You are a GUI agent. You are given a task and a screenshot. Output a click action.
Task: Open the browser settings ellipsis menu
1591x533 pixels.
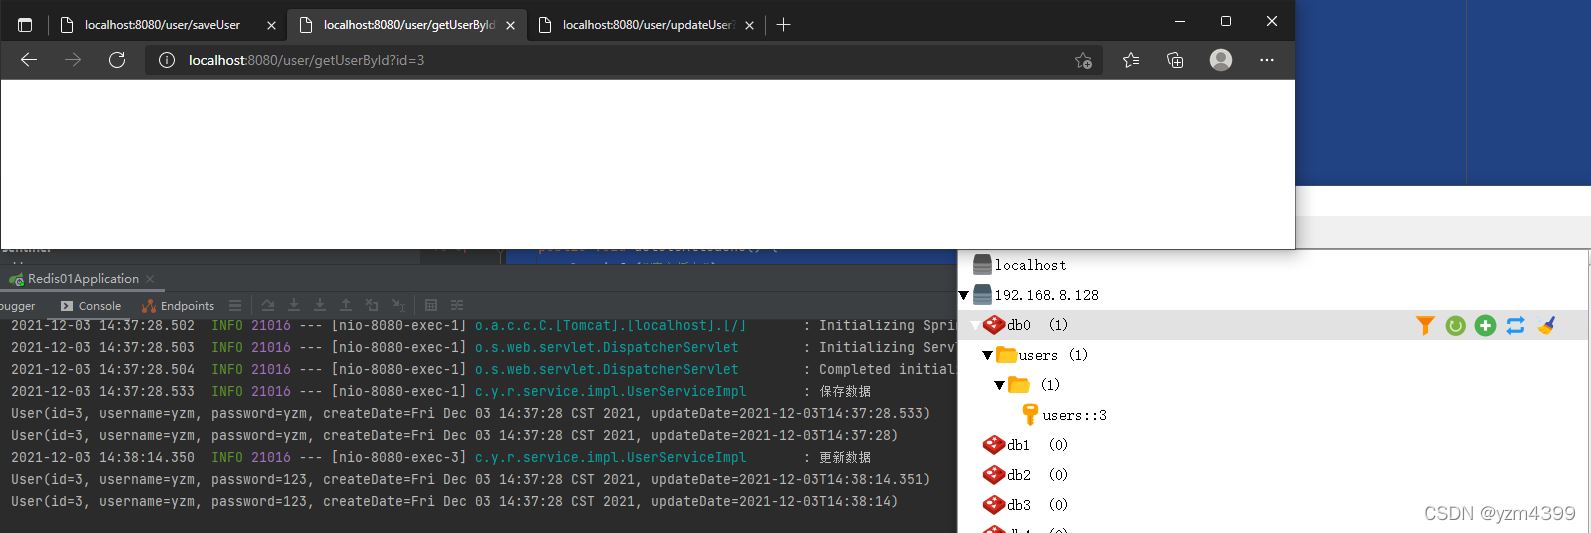(1267, 60)
